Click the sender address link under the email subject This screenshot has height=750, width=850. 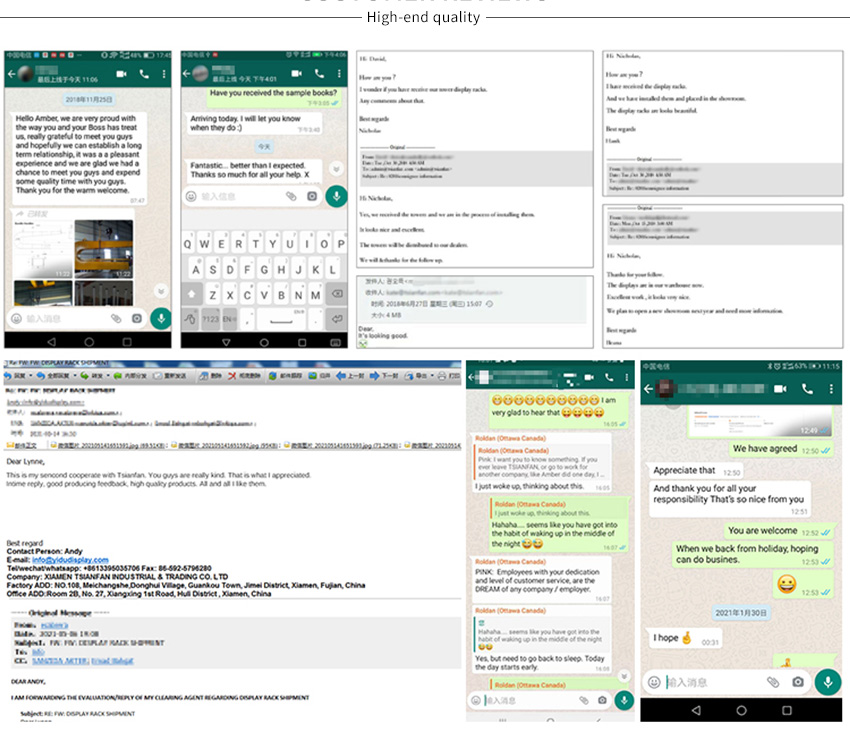tap(45, 402)
